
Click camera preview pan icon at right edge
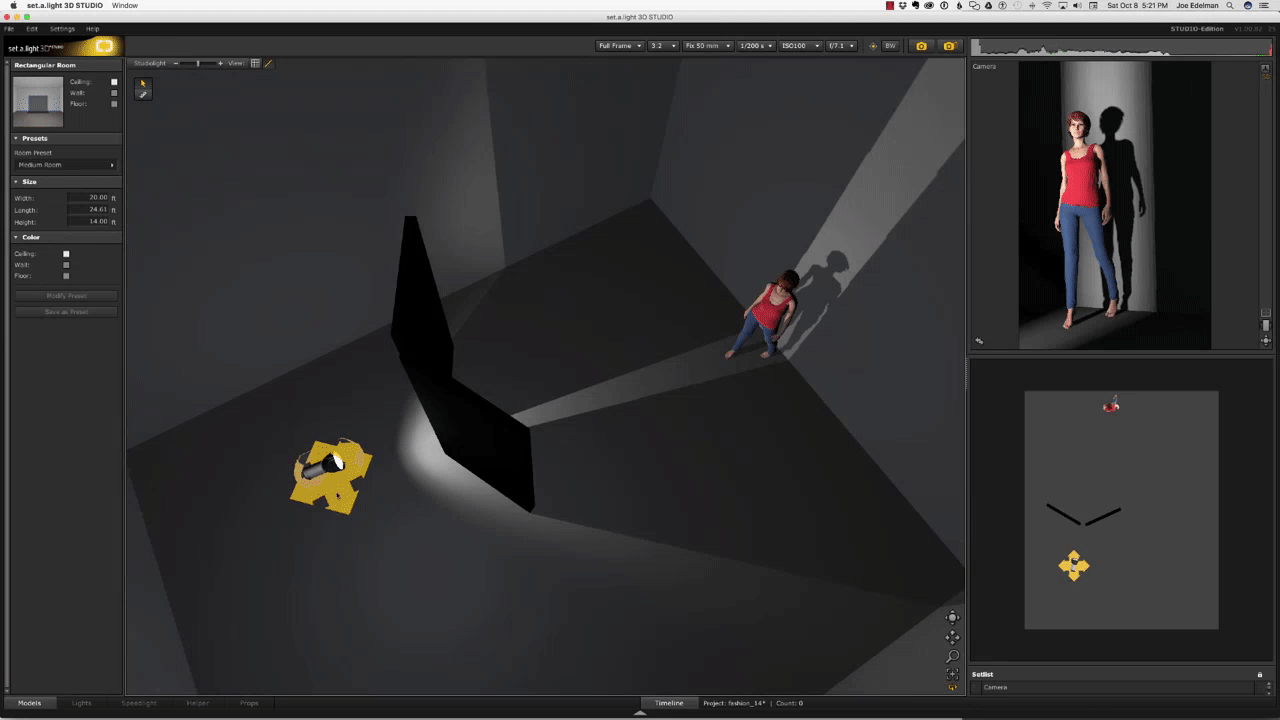point(1266,341)
